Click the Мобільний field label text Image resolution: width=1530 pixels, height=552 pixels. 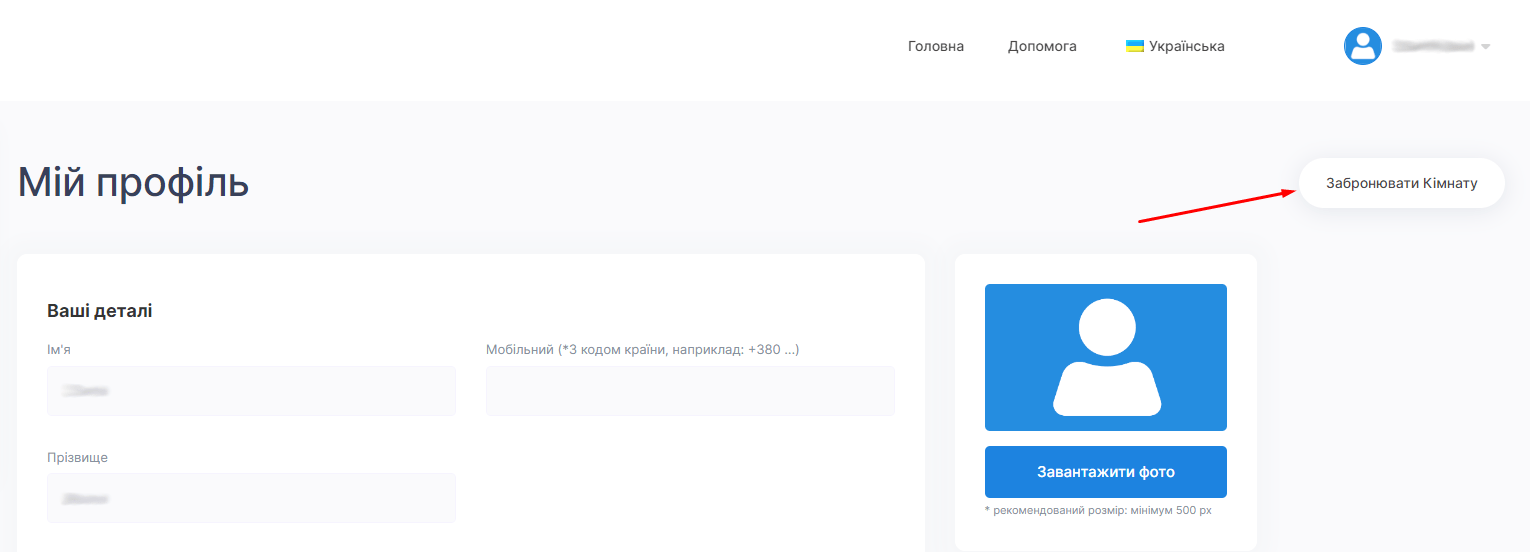pos(642,350)
